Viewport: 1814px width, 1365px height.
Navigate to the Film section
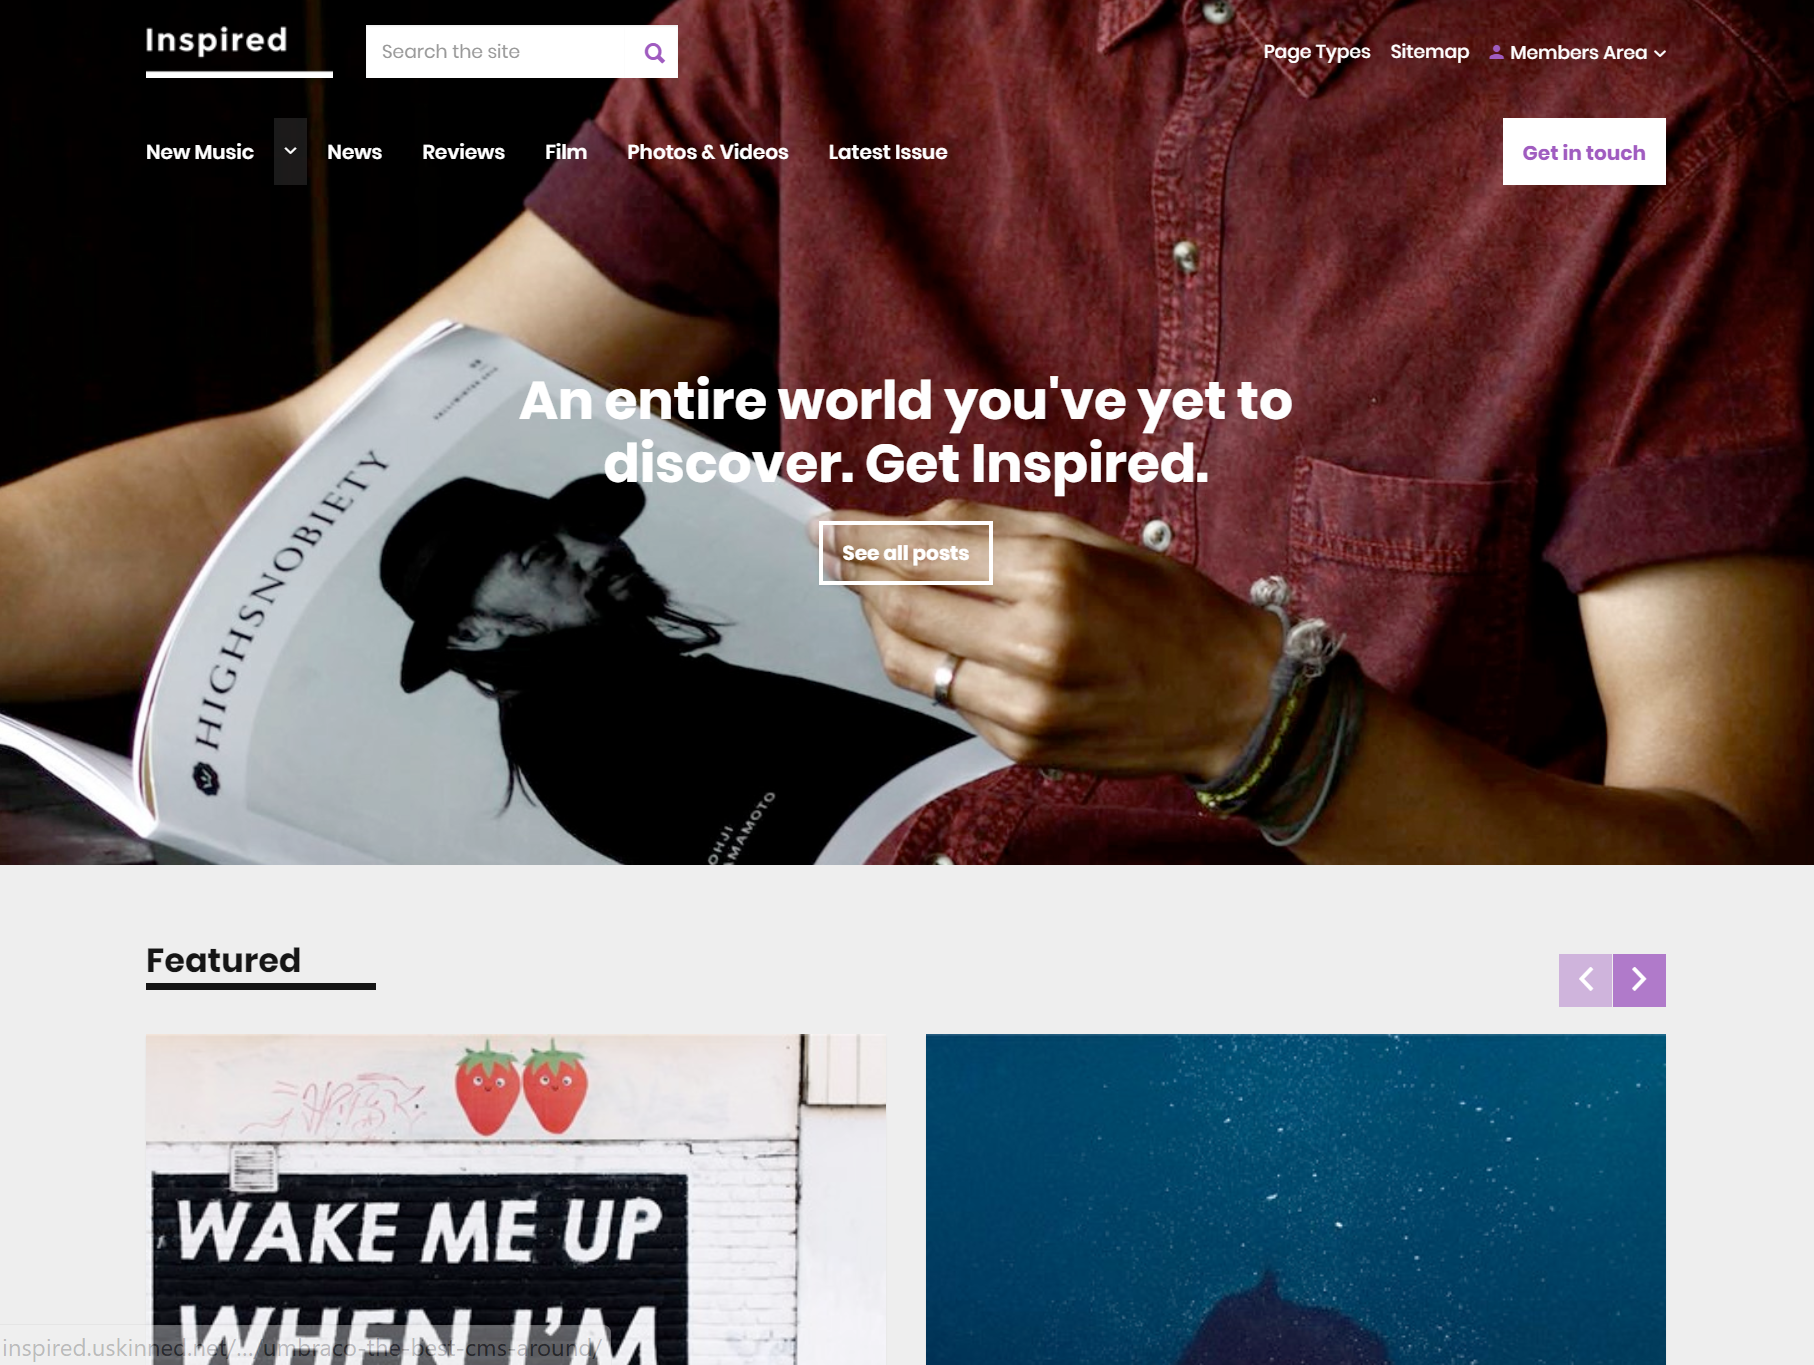(x=566, y=152)
